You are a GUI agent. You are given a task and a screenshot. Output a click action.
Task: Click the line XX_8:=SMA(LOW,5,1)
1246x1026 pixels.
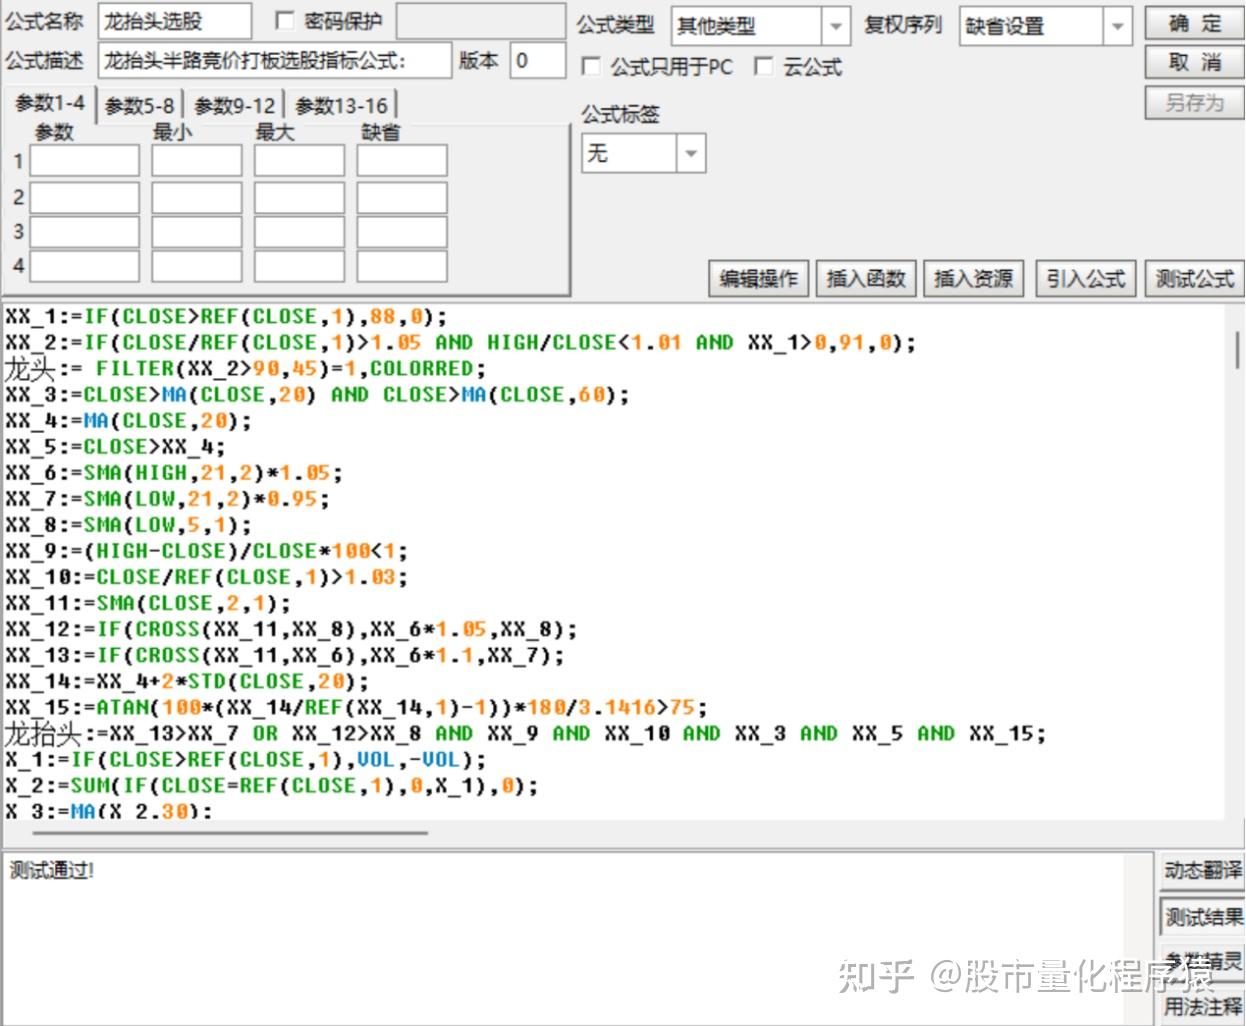(x=128, y=525)
